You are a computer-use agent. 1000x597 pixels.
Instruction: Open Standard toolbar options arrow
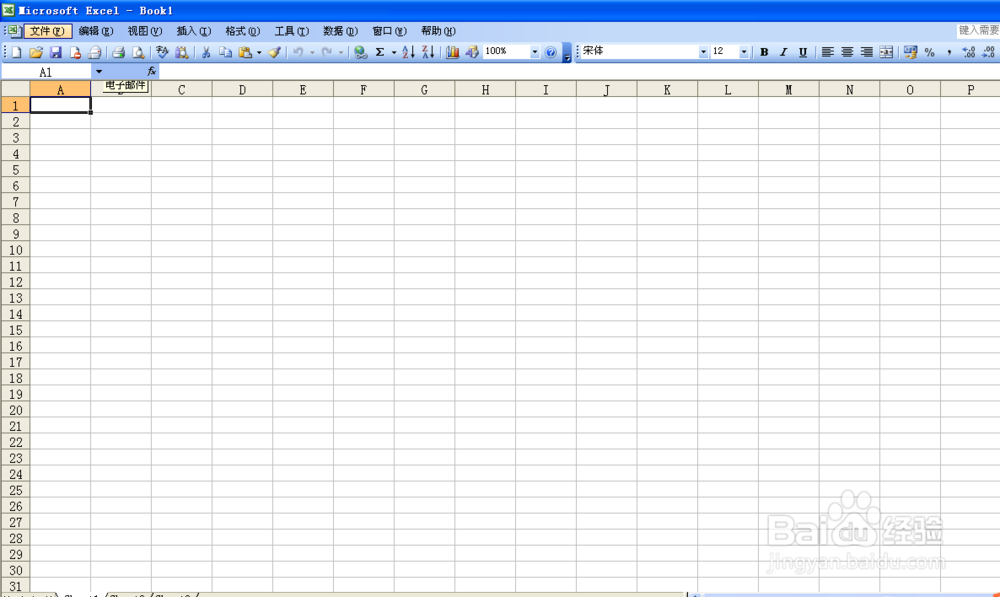pyautogui.click(x=566, y=54)
